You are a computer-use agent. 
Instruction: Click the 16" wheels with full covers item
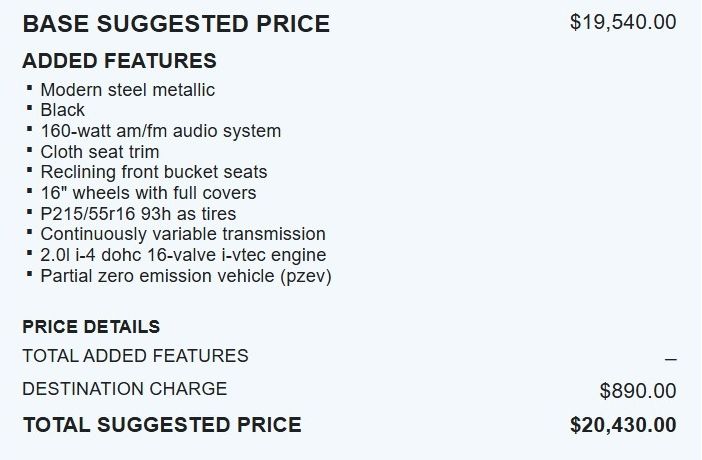point(148,193)
